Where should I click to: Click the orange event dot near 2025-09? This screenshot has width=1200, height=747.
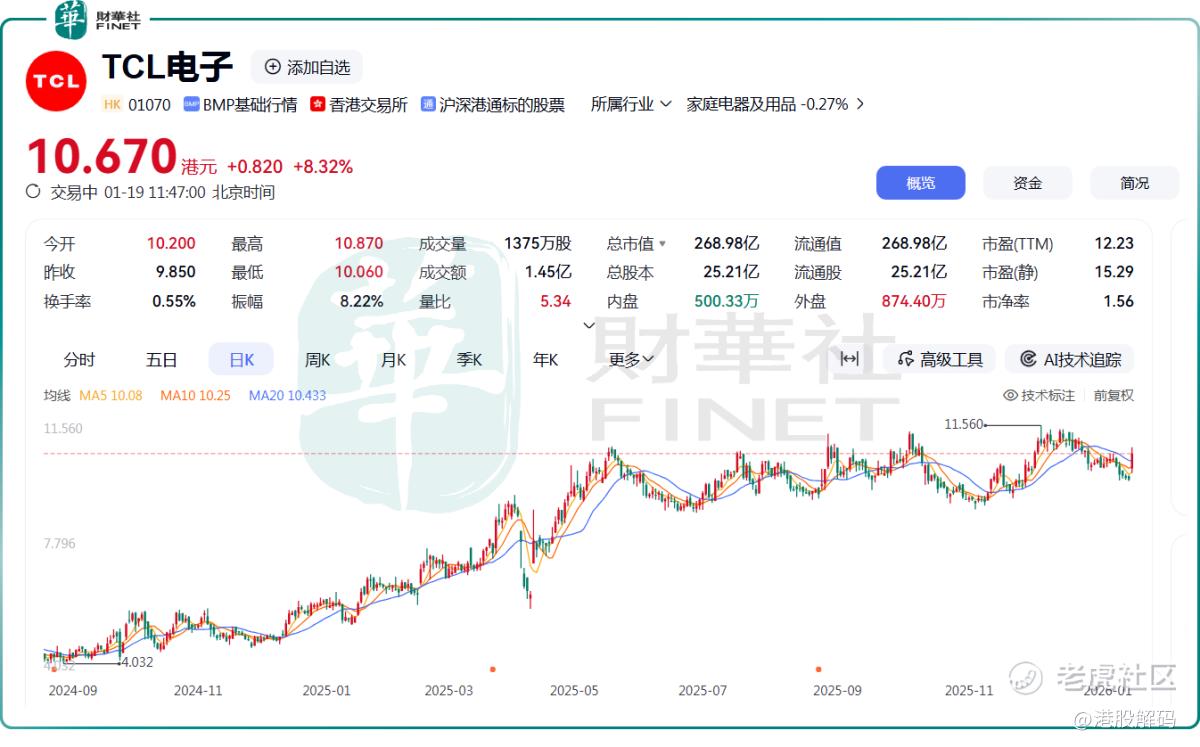point(818,669)
